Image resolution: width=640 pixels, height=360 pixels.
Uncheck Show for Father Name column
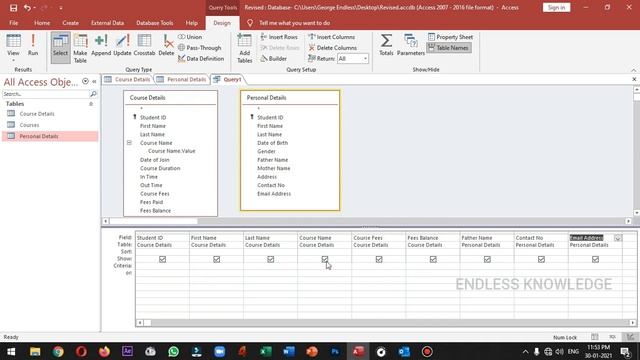[x=487, y=259]
